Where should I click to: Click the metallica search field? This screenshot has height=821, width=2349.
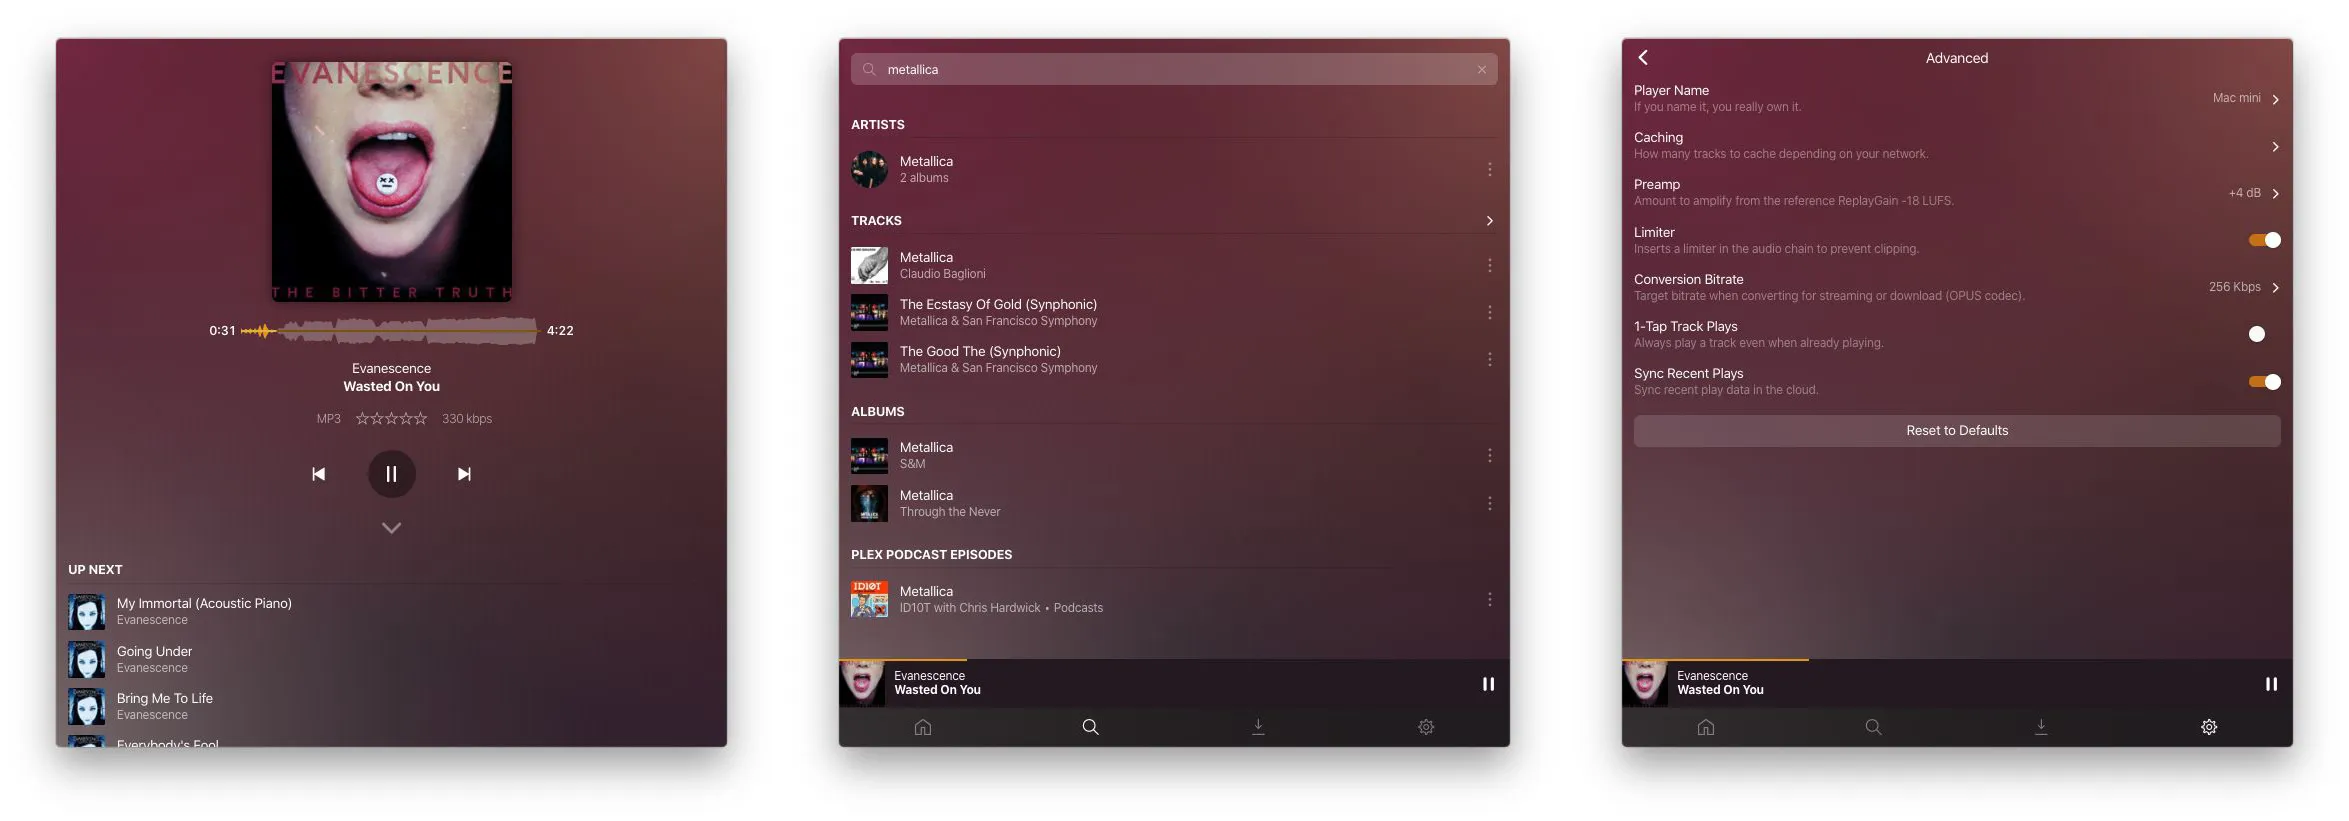point(1173,69)
